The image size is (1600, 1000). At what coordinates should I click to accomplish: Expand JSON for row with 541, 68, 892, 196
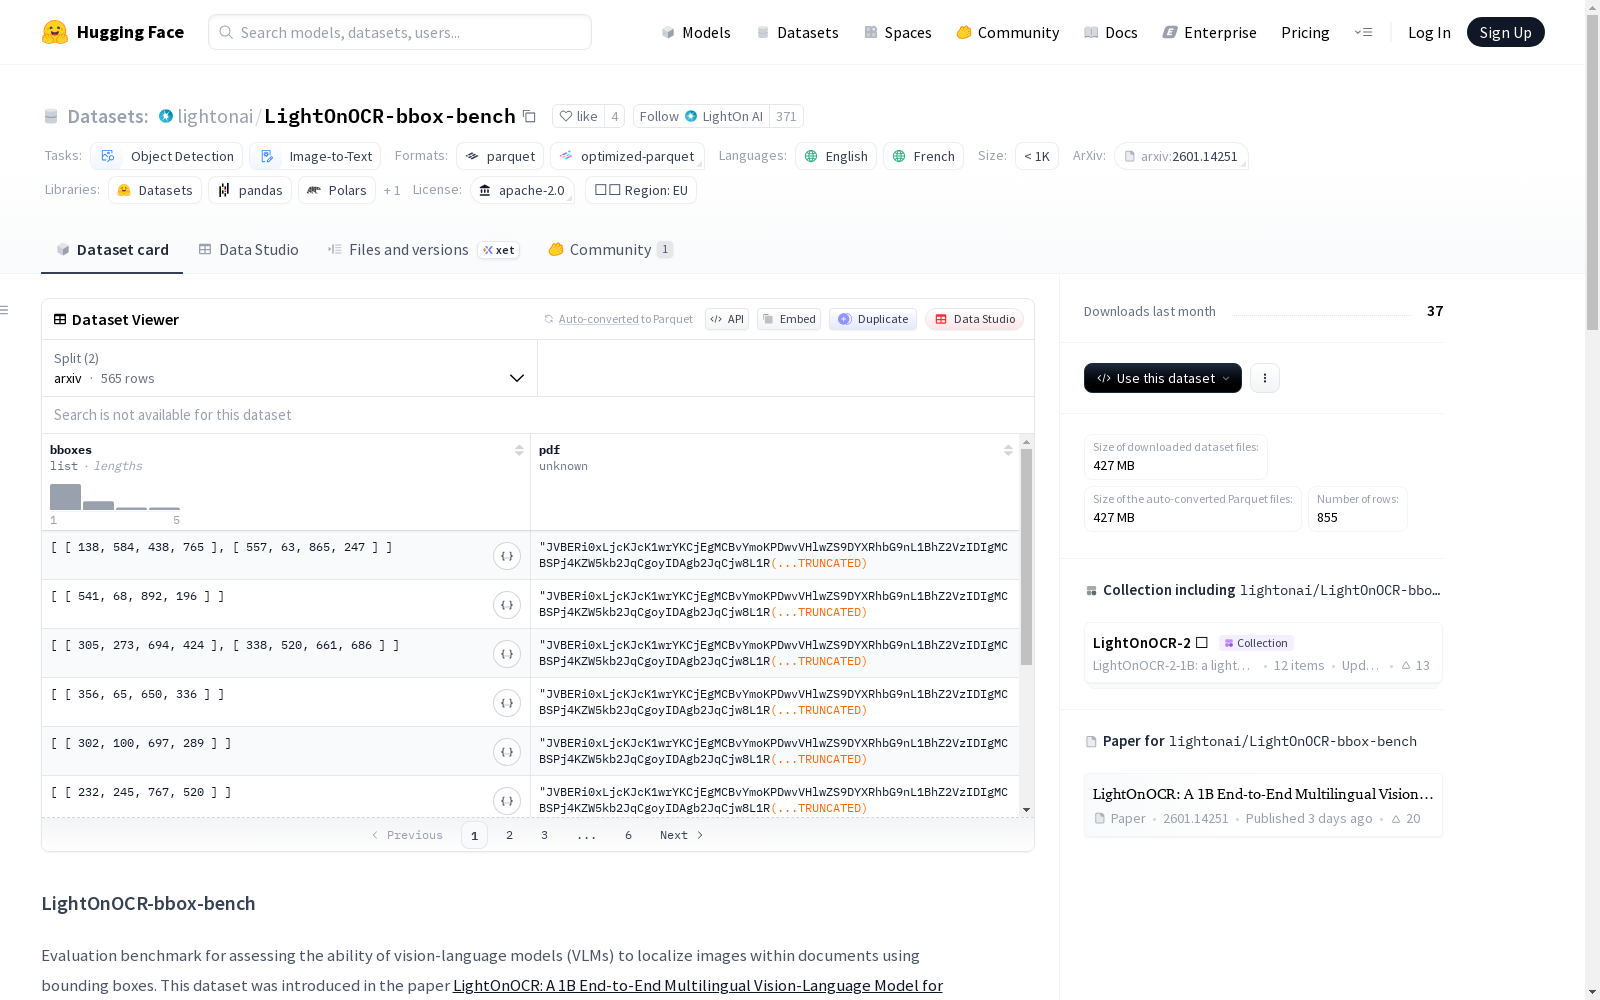507,605
